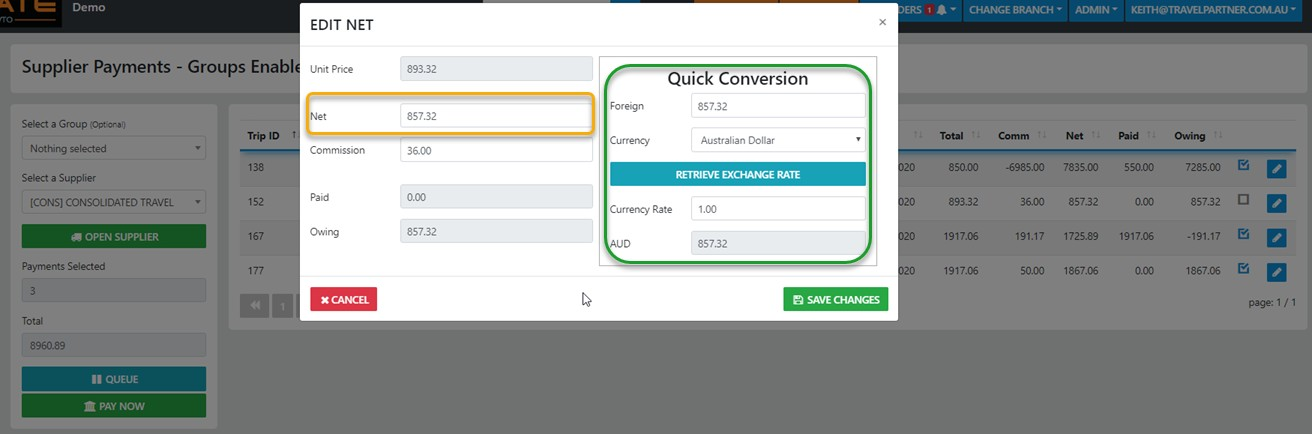This screenshot has width=1312, height=434.
Task: Open the Admin menu
Action: 1096,10
